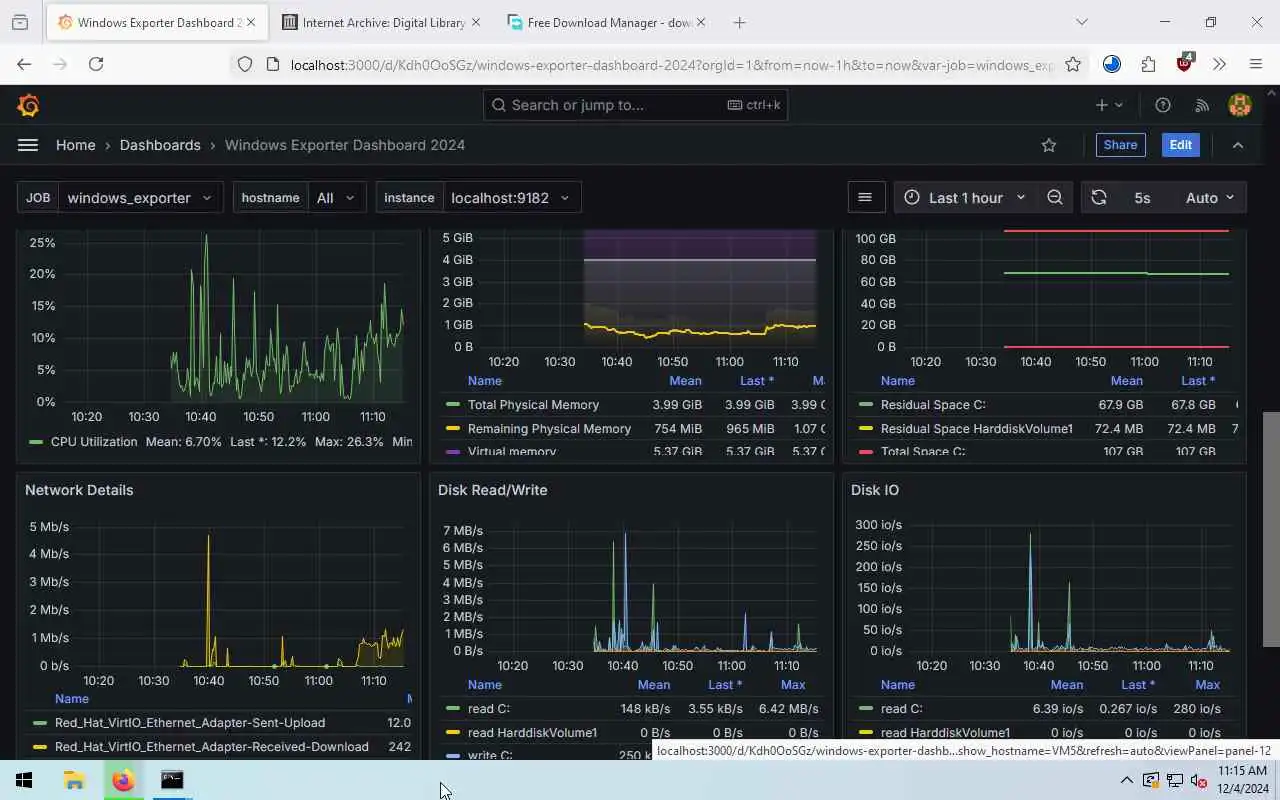Focus the Search or jump to field
1280x800 pixels.
pyautogui.click(x=635, y=105)
